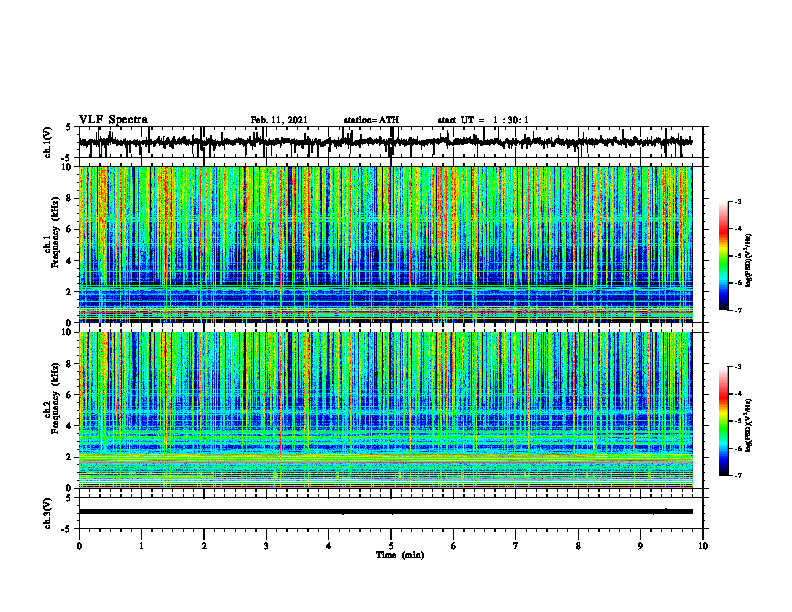792x612 pixels.
Task: Click time axis tick label "0"
Action: tap(79, 546)
